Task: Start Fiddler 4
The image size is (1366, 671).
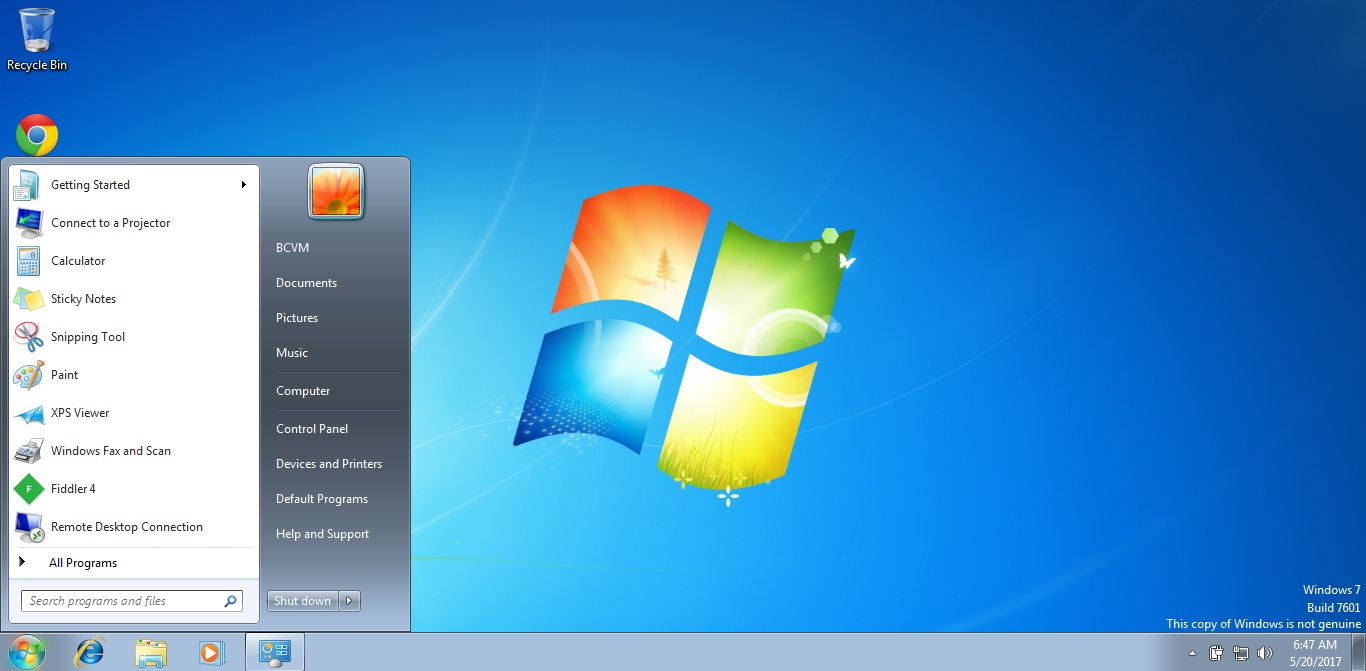Action: click(x=75, y=489)
